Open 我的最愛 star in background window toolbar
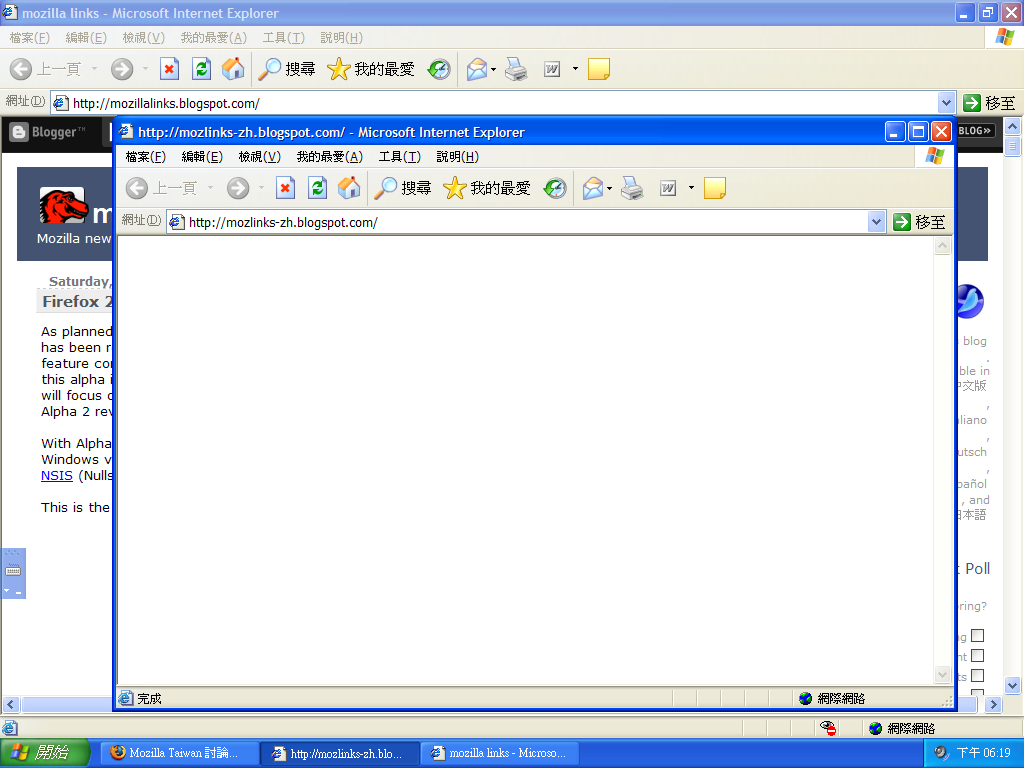 [x=370, y=69]
